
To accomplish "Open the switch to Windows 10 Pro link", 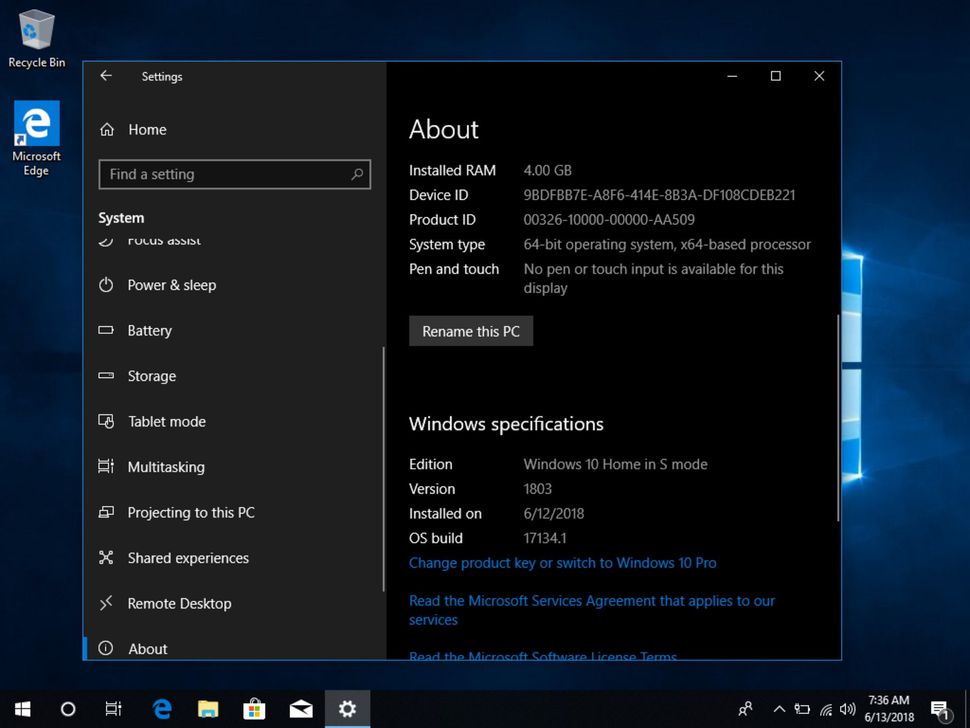I will pyautogui.click(x=562, y=563).
